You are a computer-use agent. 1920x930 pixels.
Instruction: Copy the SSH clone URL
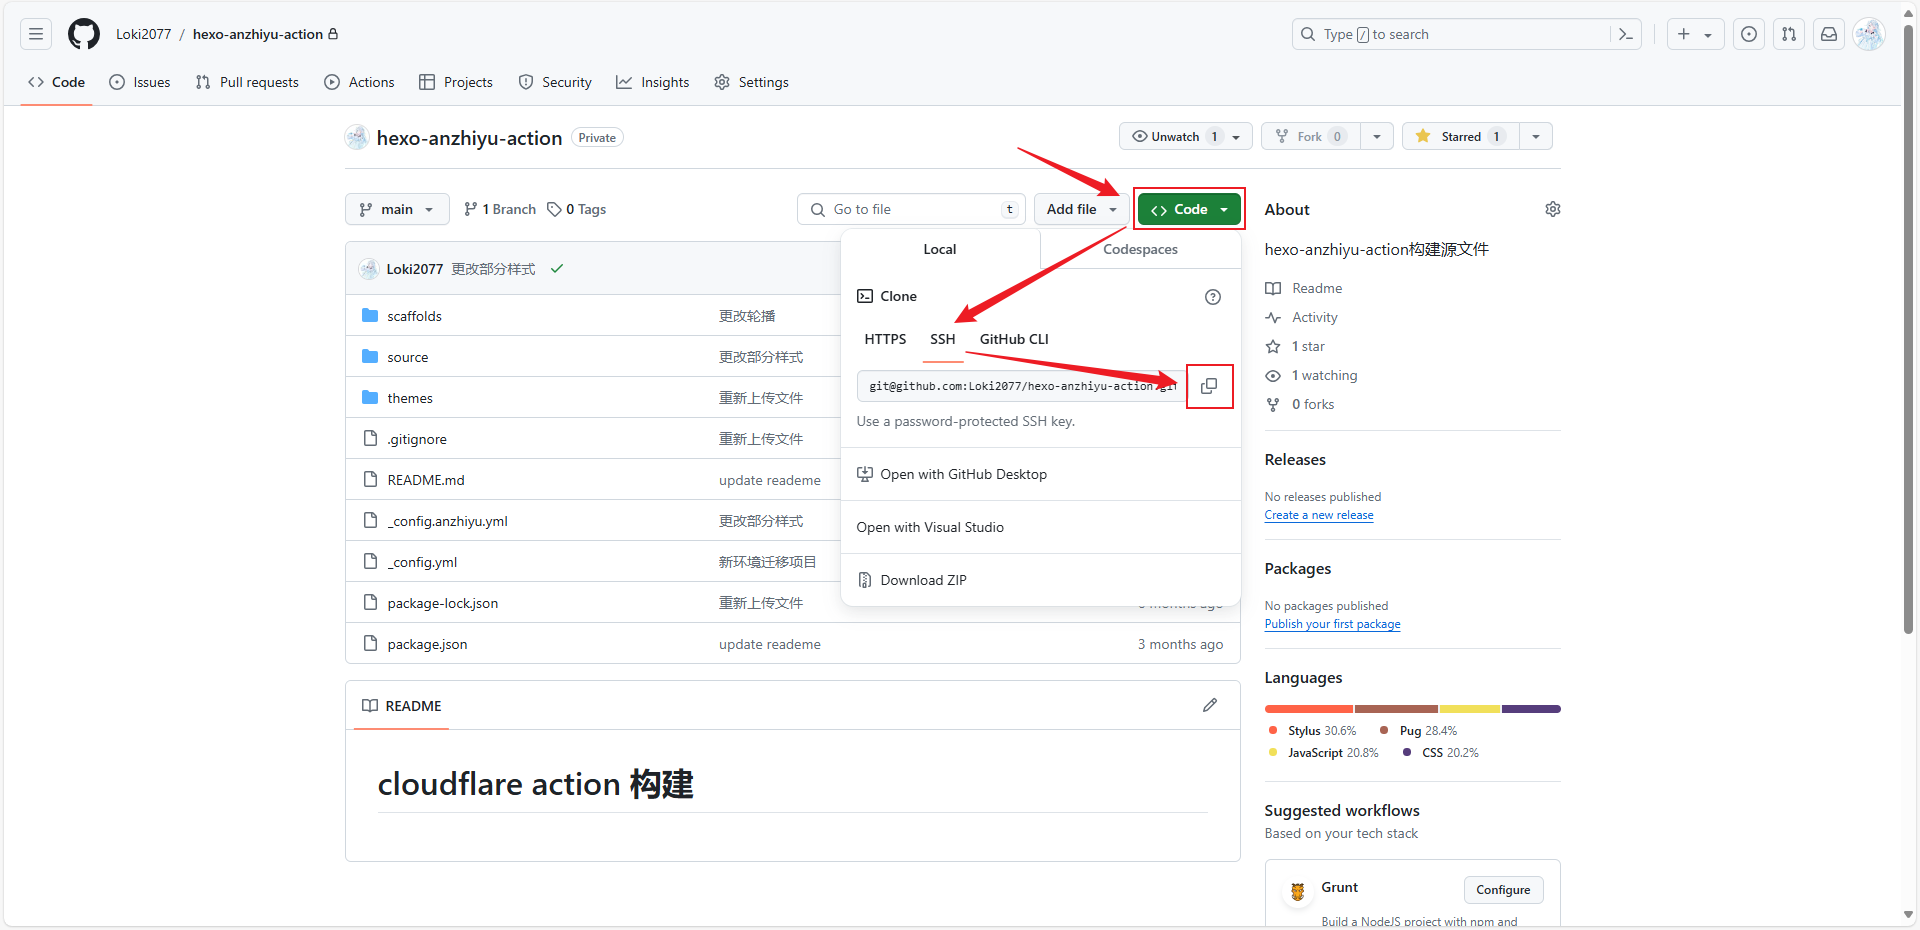click(x=1209, y=386)
